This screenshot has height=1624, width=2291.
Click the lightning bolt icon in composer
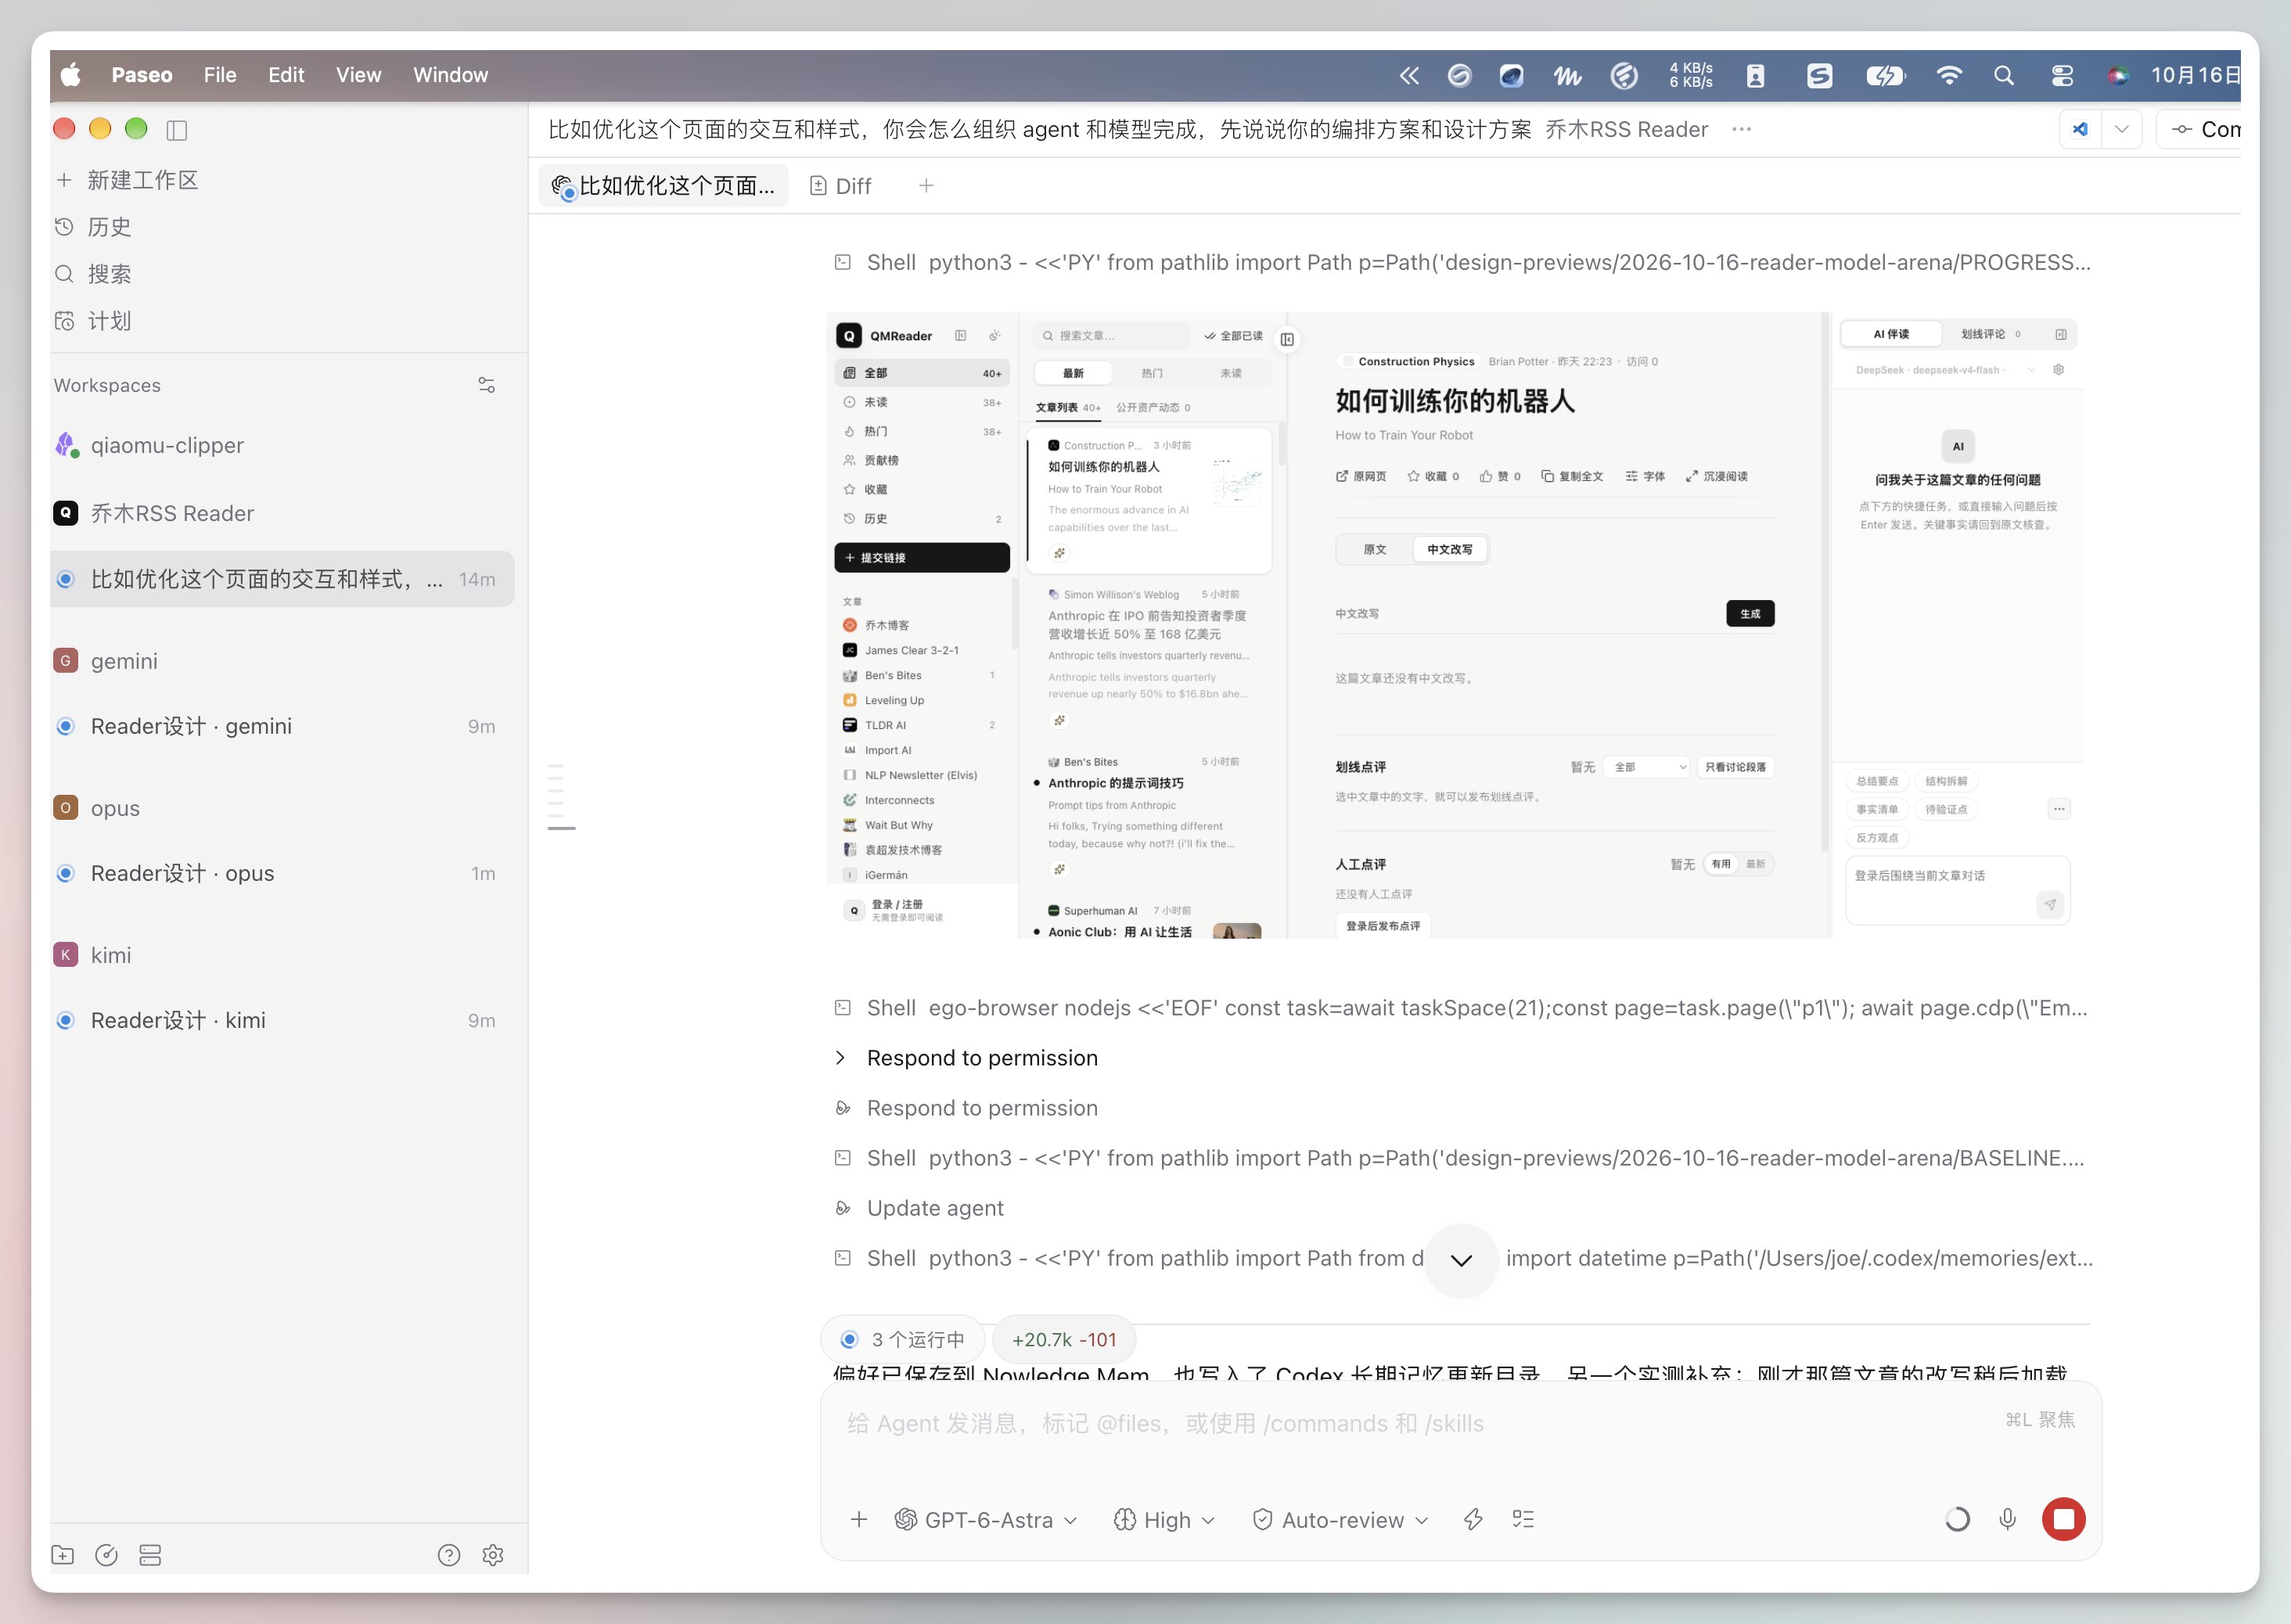tap(1473, 1520)
